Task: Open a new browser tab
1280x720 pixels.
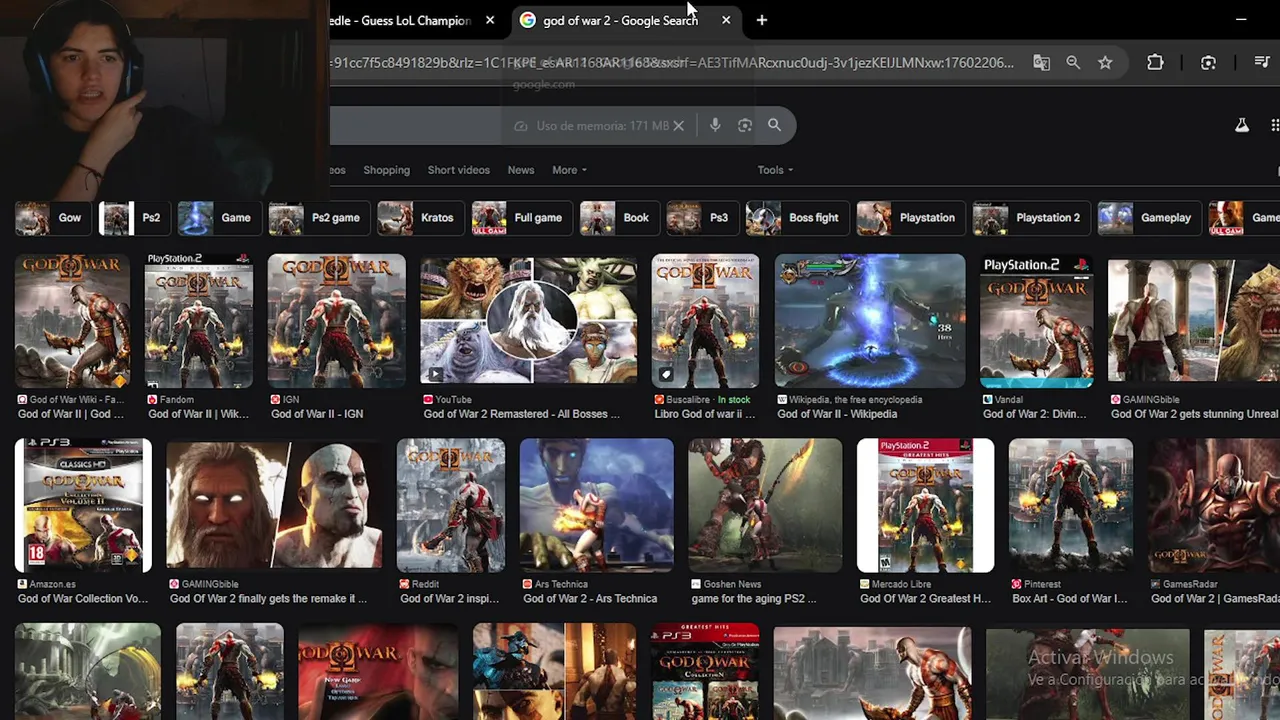Action: [762, 20]
